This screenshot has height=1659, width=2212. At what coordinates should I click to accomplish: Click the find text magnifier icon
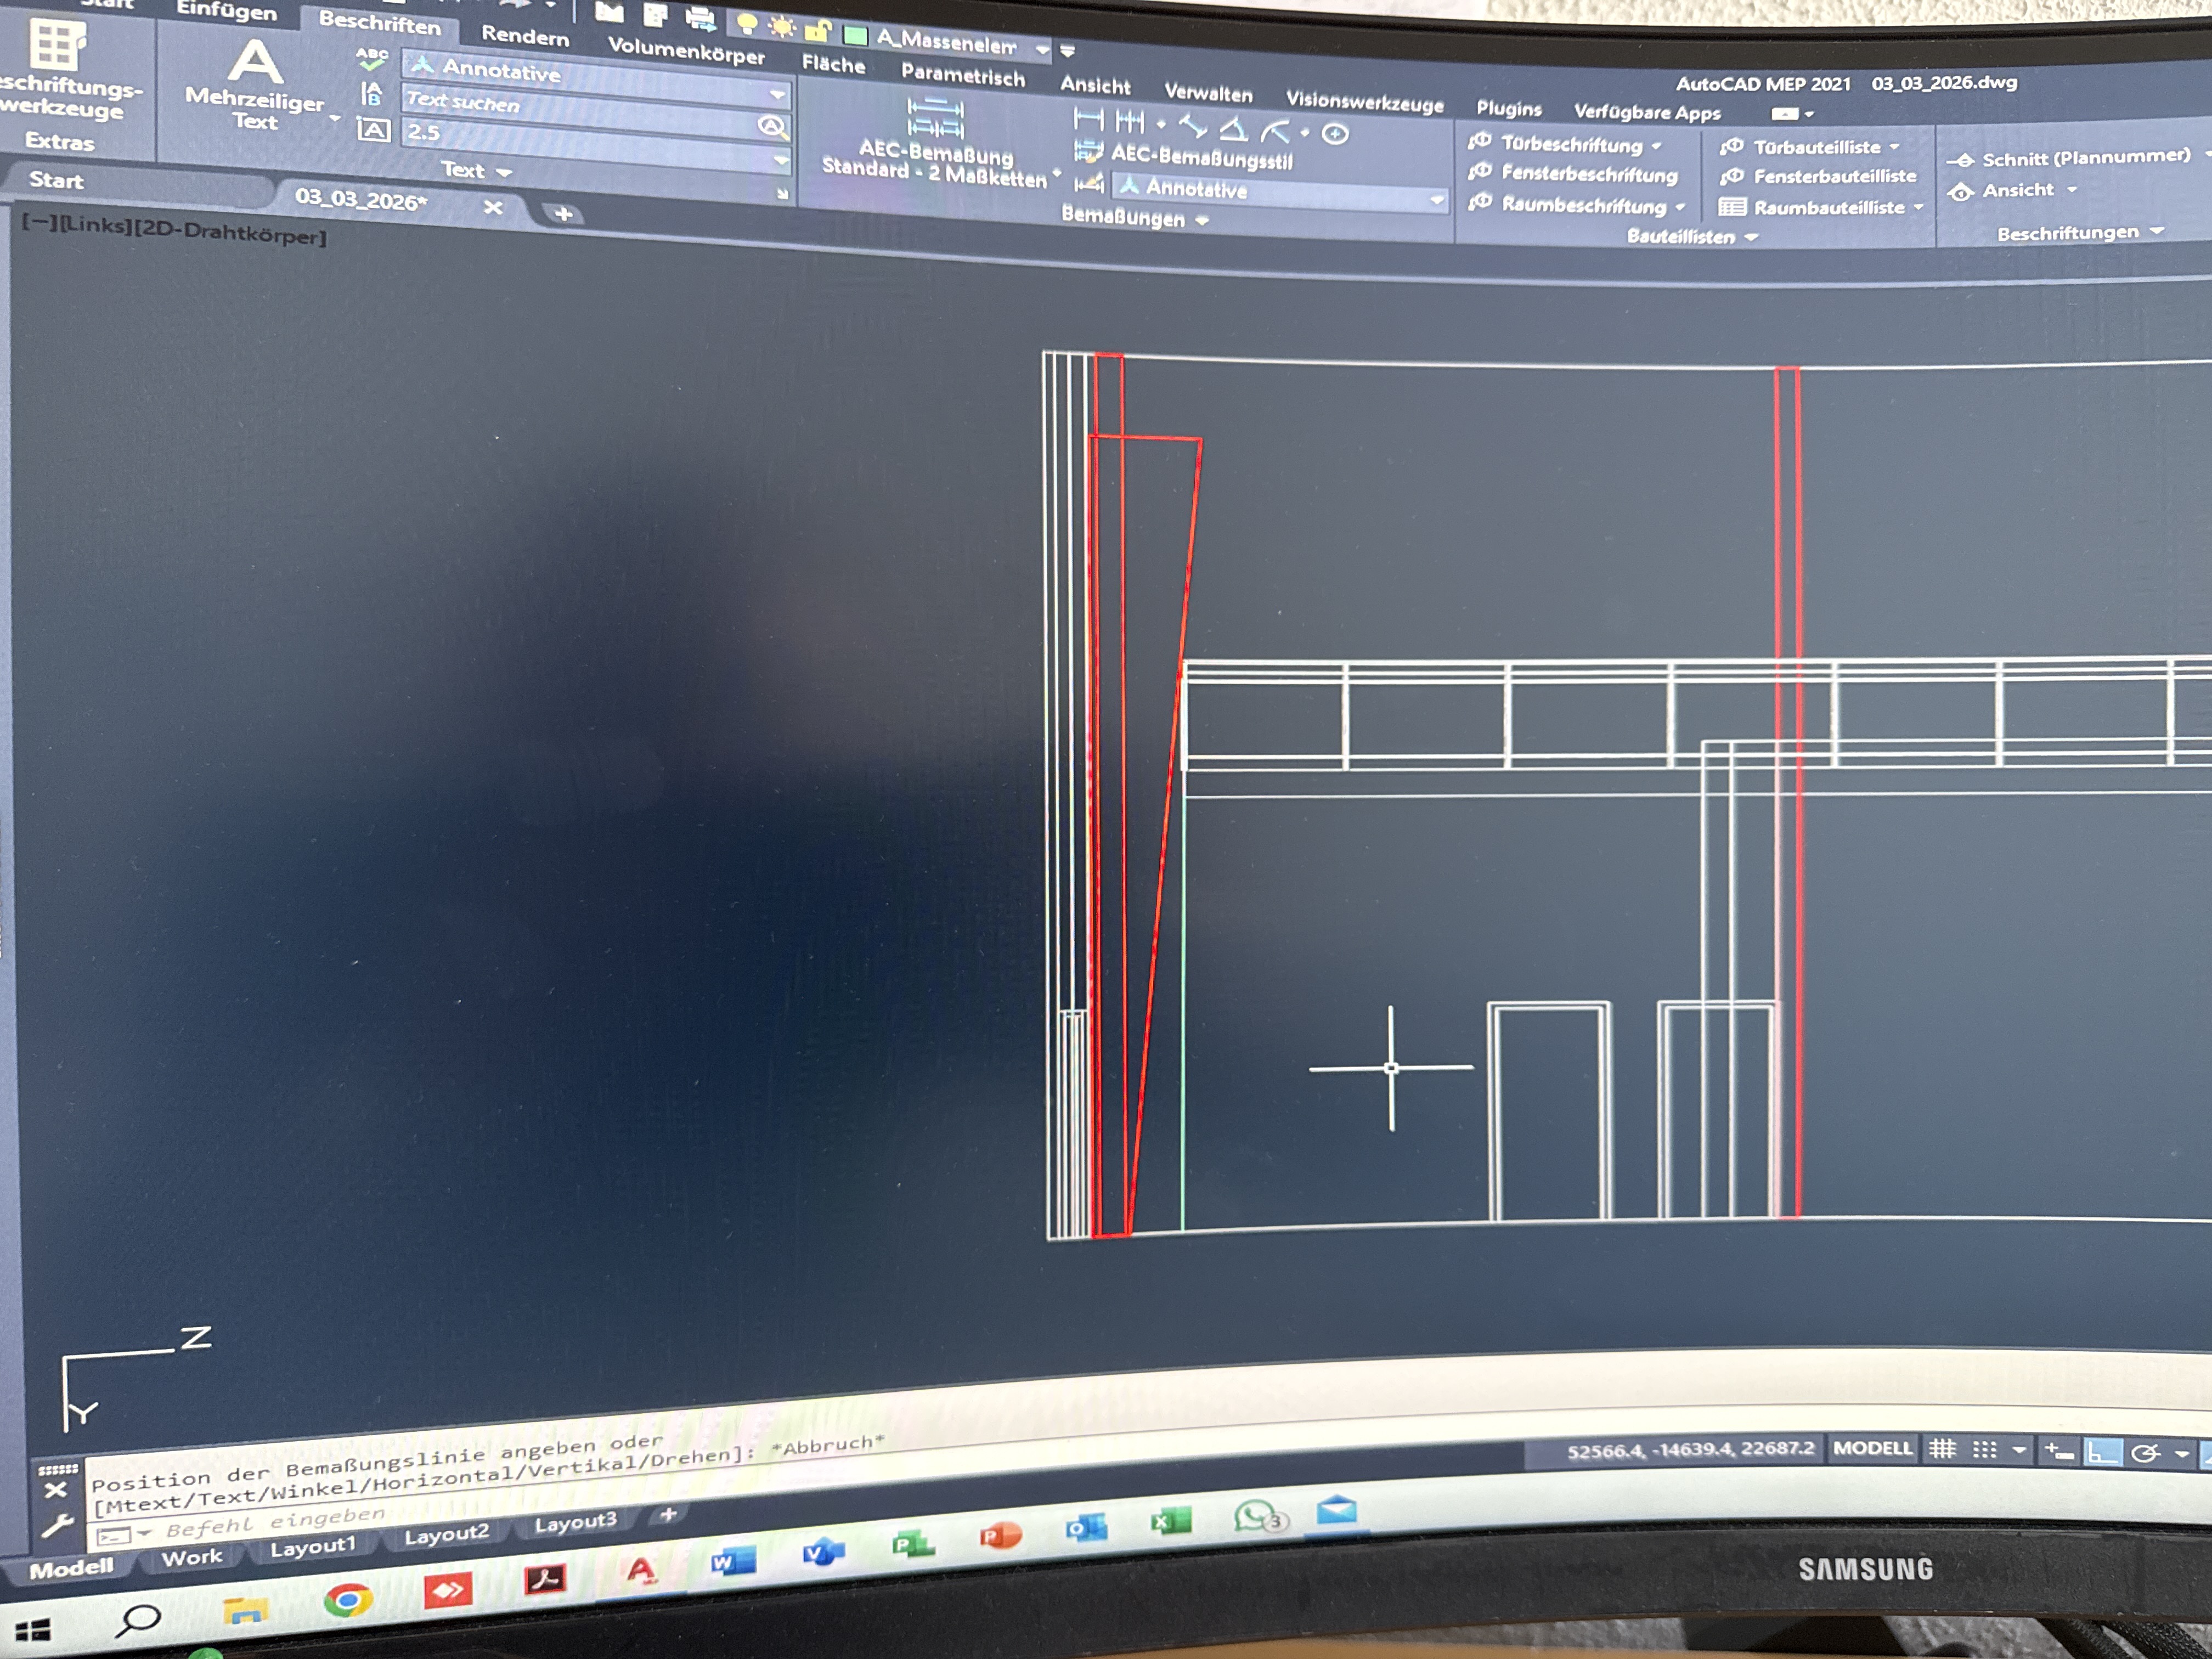point(771,126)
